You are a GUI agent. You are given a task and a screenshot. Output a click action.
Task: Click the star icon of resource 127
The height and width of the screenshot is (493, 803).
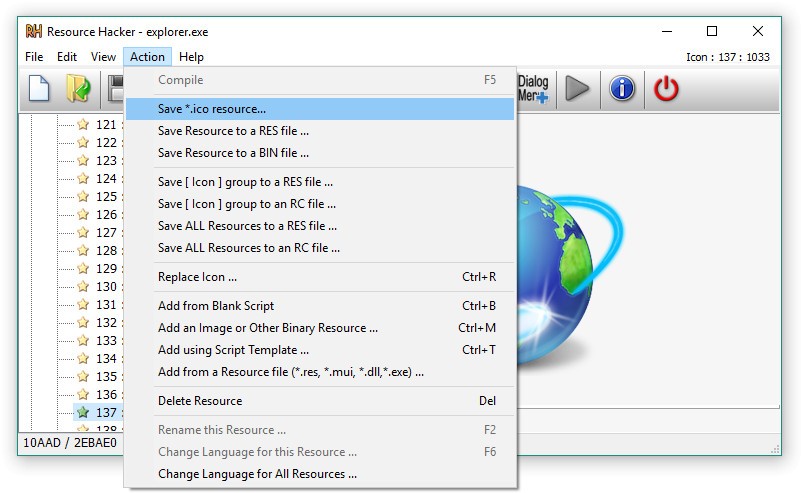tap(83, 232)
